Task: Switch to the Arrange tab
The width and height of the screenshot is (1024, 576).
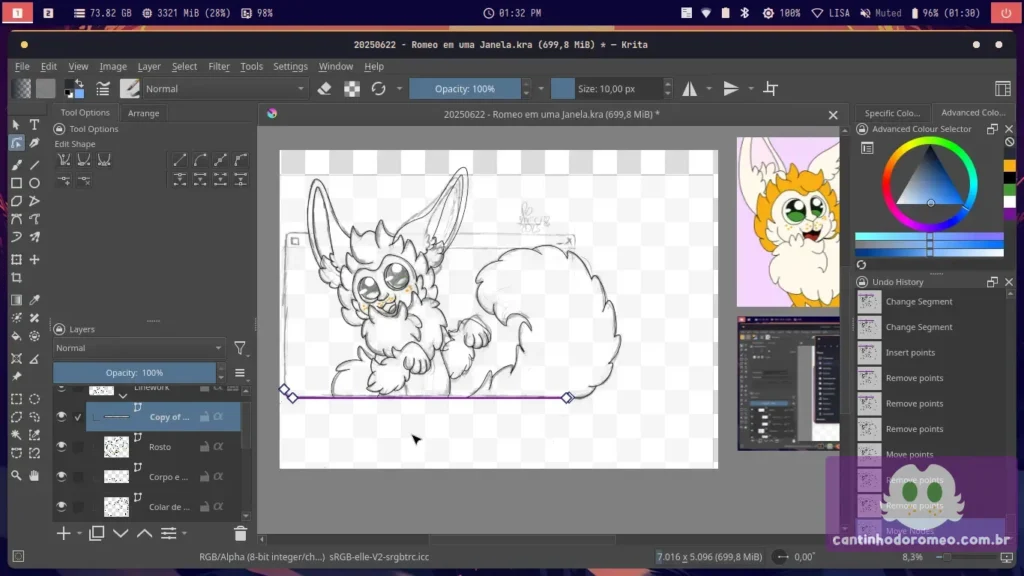Action: [x=143, y=113]
